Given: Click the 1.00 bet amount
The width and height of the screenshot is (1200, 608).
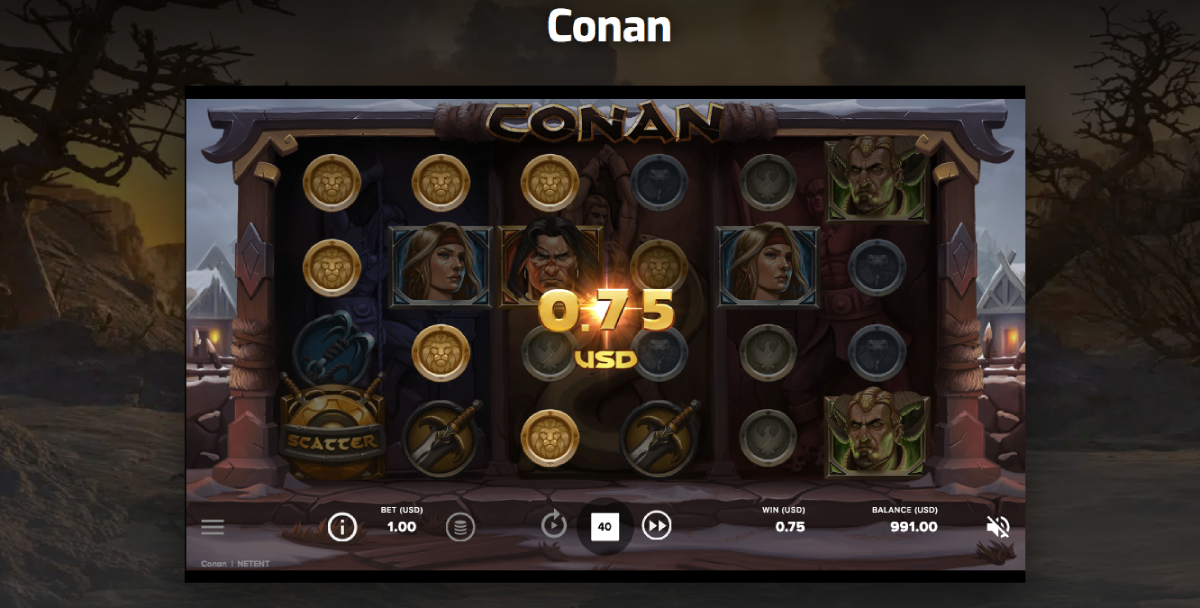Looking at the screenshot, I should click(401, 527).
